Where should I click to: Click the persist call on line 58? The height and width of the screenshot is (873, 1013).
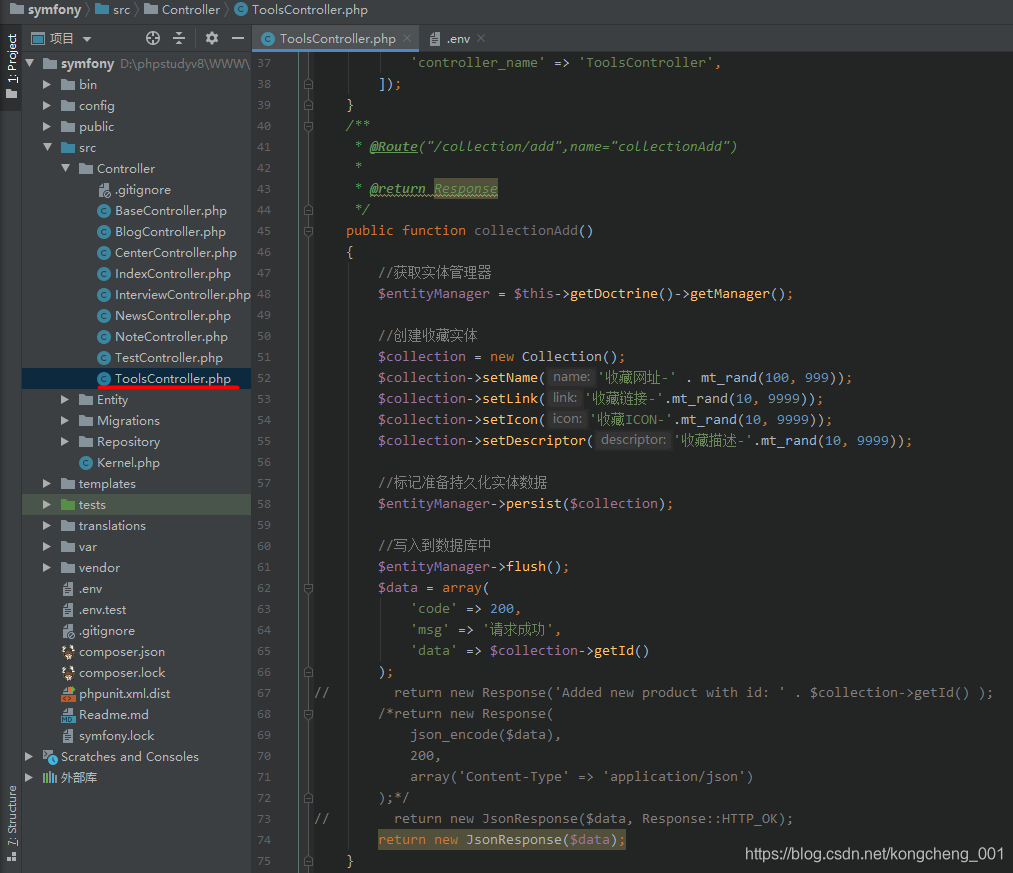pos(534,503)
